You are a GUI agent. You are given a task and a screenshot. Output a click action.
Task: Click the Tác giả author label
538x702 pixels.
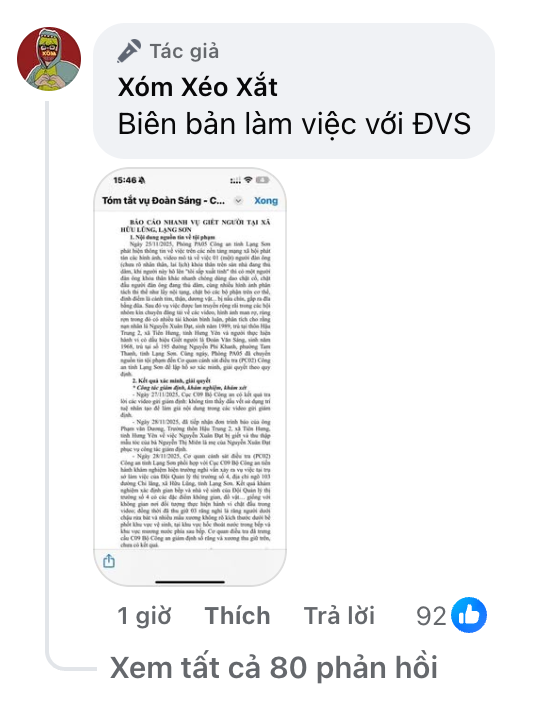[184, 51]
